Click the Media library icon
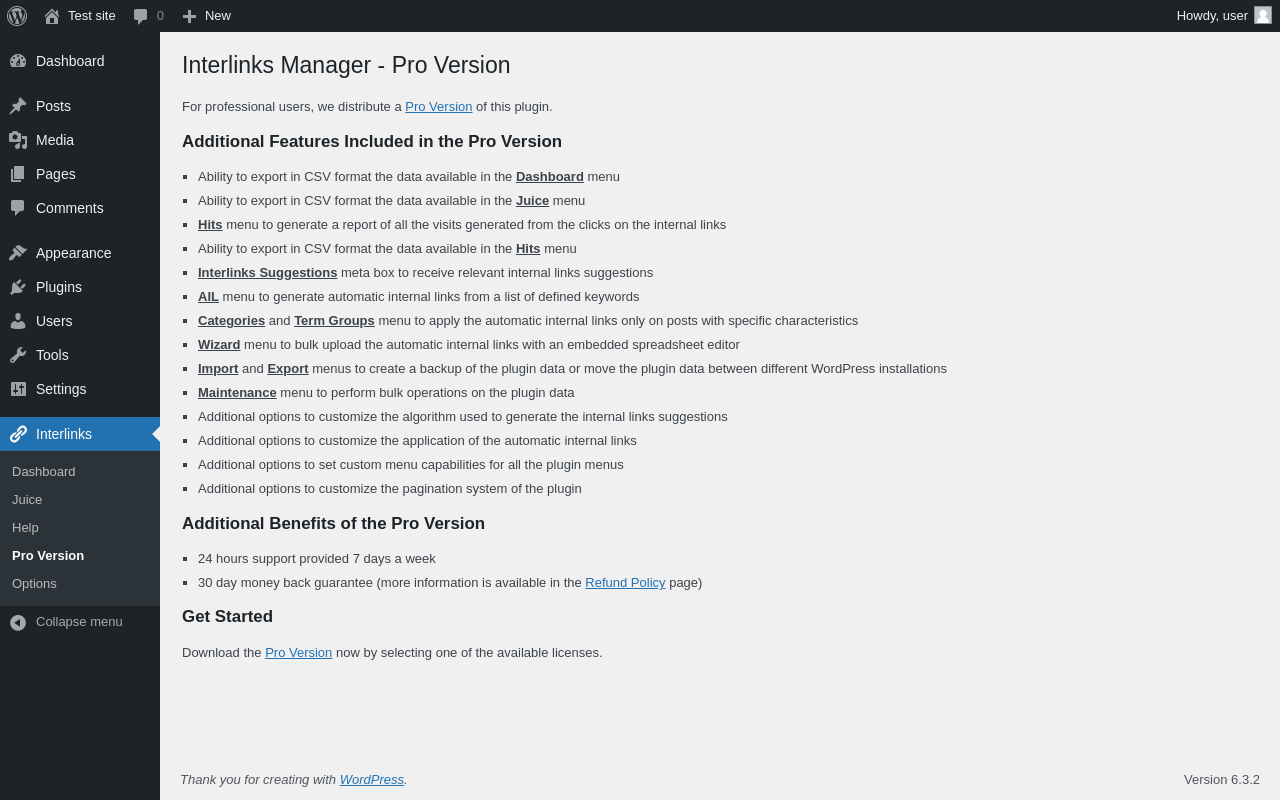Screen dimensions: 1280x800 tap(18, 140)
